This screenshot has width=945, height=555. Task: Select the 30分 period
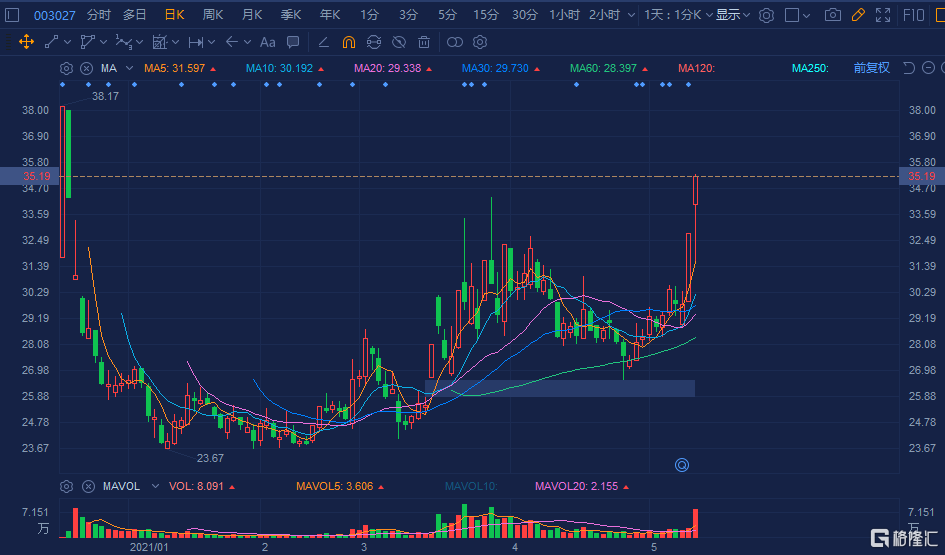(x=524, y=15)
